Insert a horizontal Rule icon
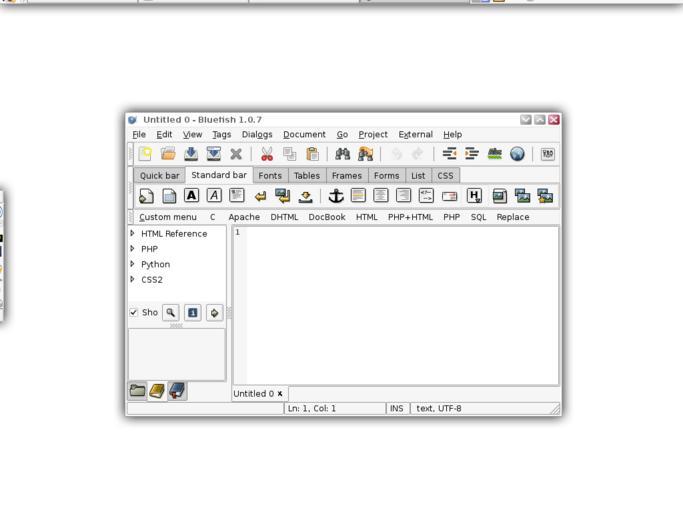The width and height of the screenshot is (683, 512). [x=358, y=195]
